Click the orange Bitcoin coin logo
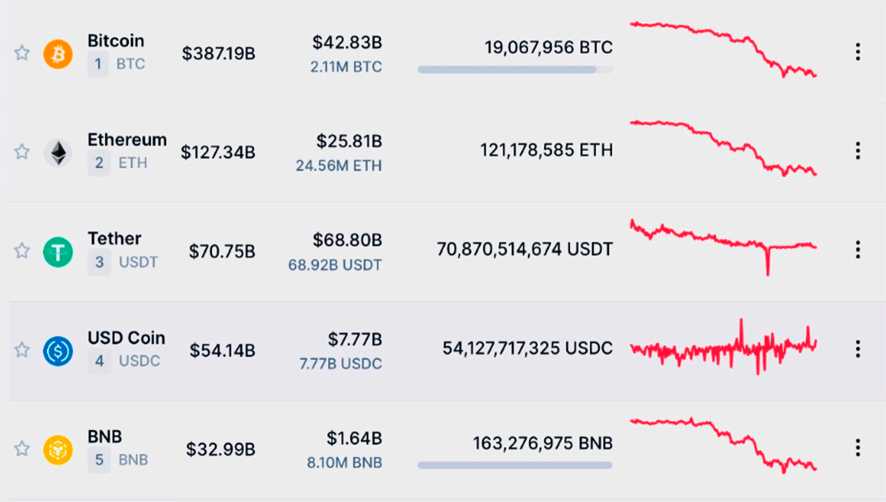Screen dimensions: 886x502 click(x=58, y=53)
